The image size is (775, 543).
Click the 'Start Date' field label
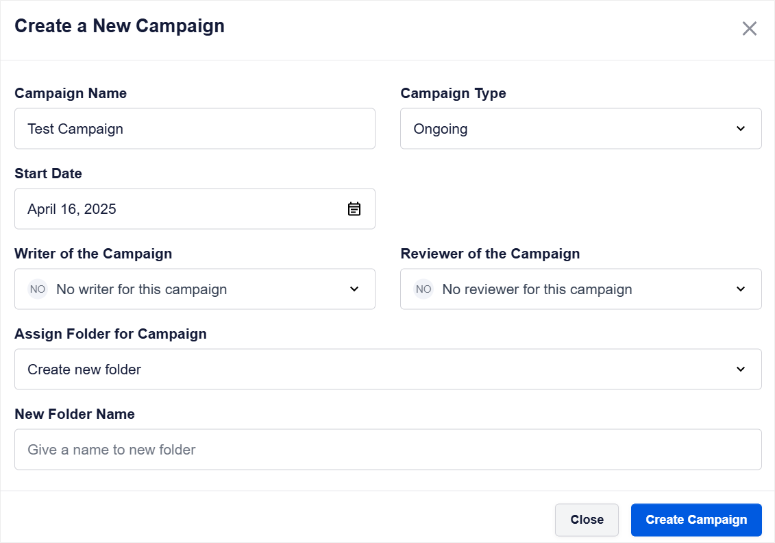(48, 173)
